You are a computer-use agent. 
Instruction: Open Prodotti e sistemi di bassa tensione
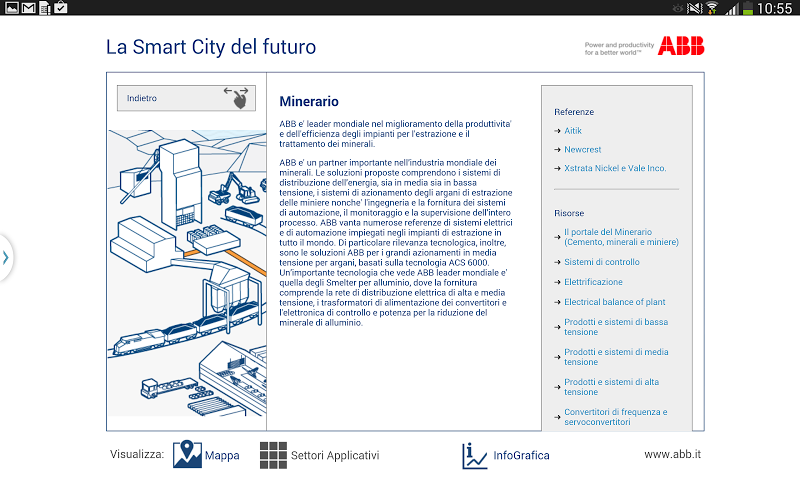616,327
